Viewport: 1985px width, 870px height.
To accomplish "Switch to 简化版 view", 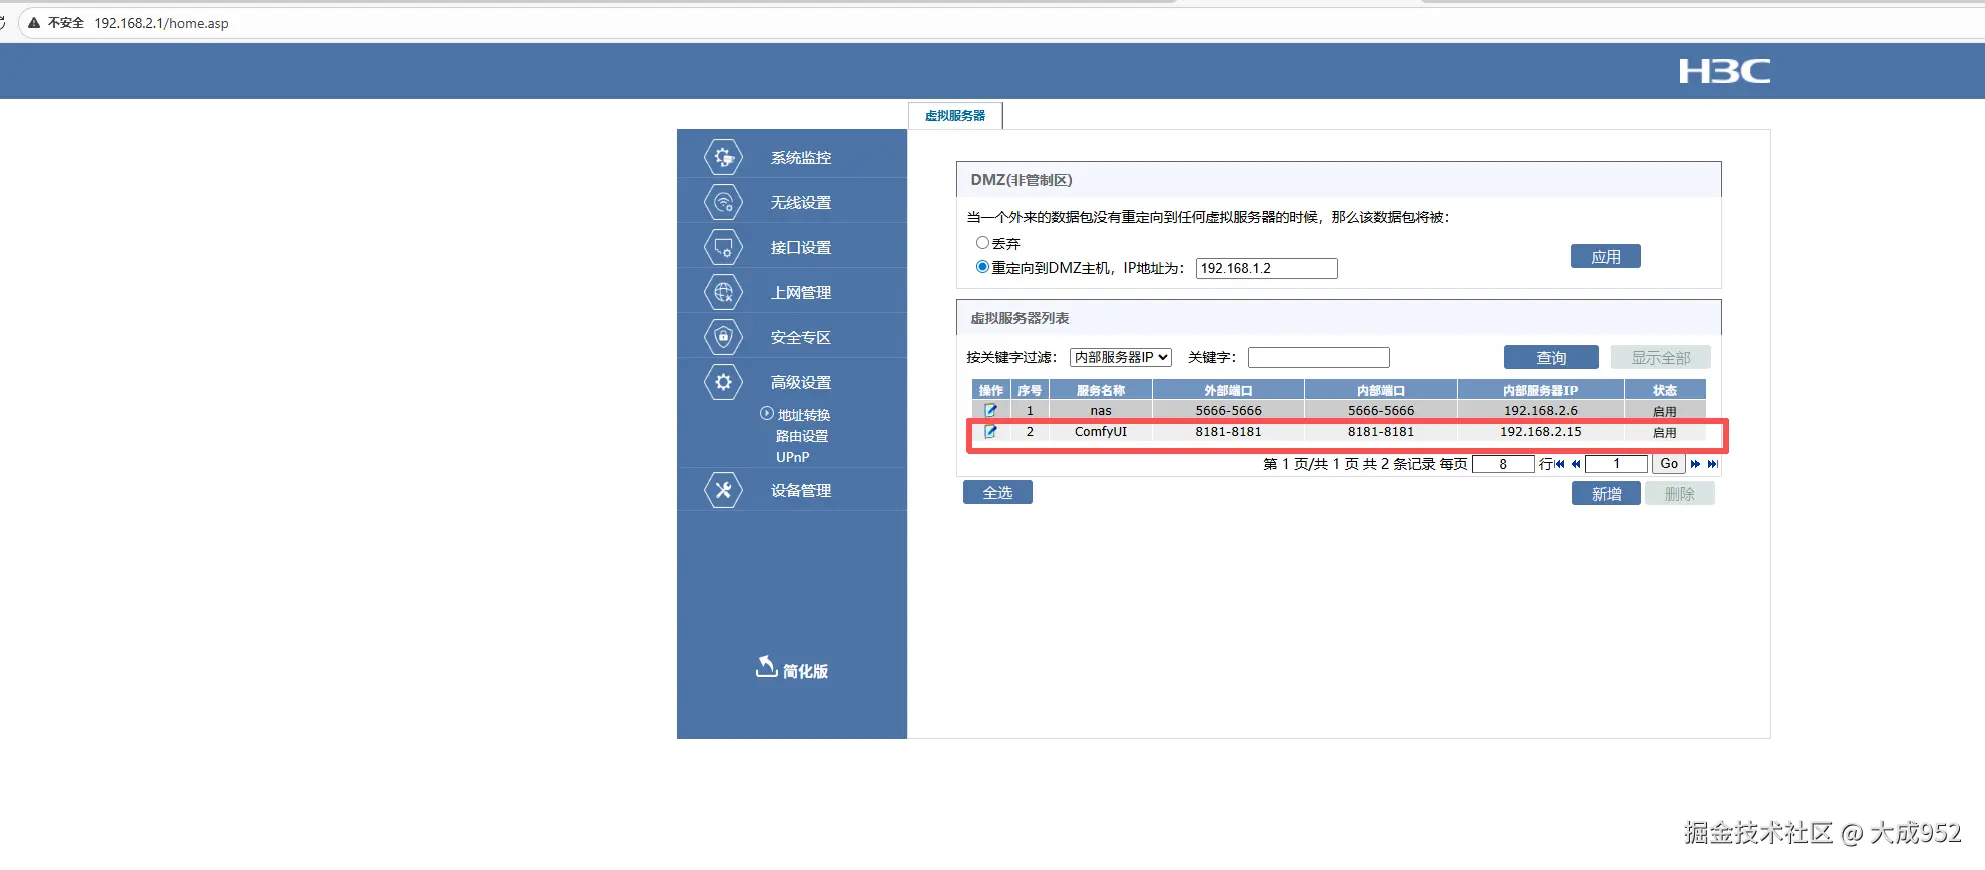I will pyautogui.click(x=805, y=671).
